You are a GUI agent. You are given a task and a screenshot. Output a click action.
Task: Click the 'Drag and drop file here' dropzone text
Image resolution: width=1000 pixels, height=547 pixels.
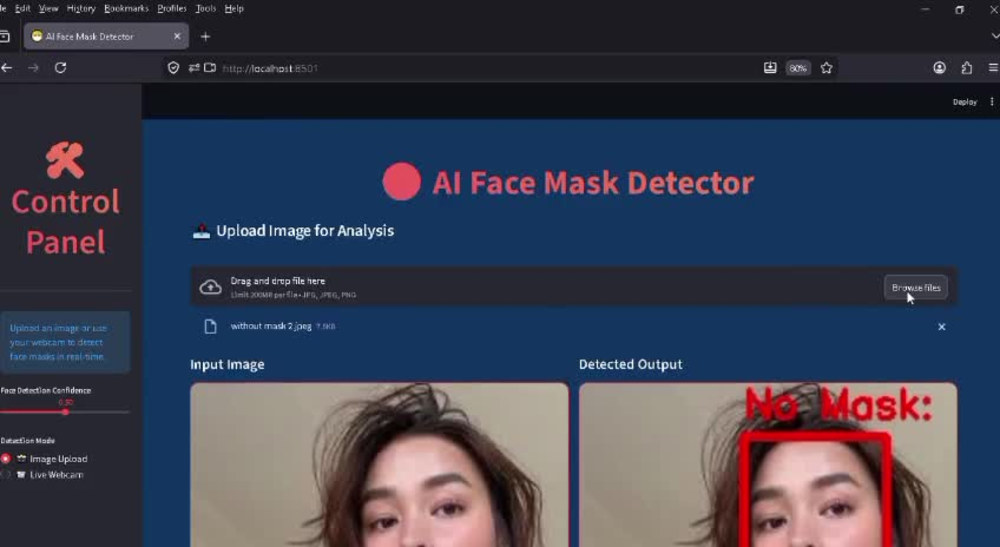(277, 281)
